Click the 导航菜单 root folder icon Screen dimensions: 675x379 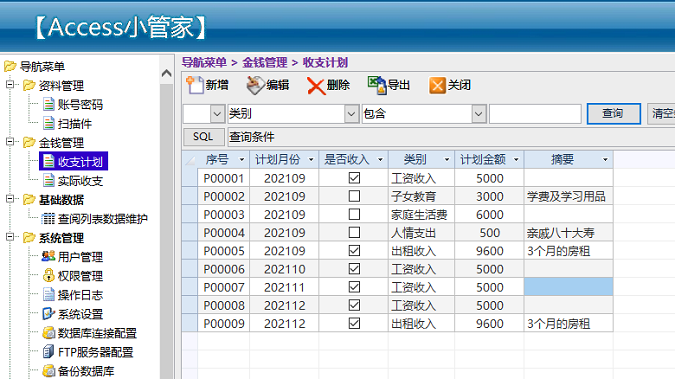coord(10,66)
